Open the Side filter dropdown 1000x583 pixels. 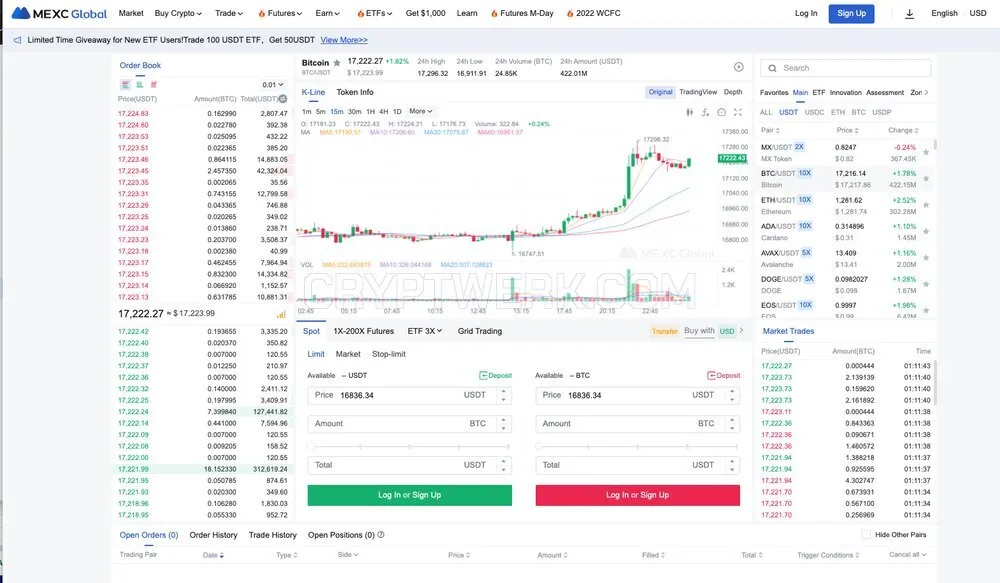[x=348, y=555]
